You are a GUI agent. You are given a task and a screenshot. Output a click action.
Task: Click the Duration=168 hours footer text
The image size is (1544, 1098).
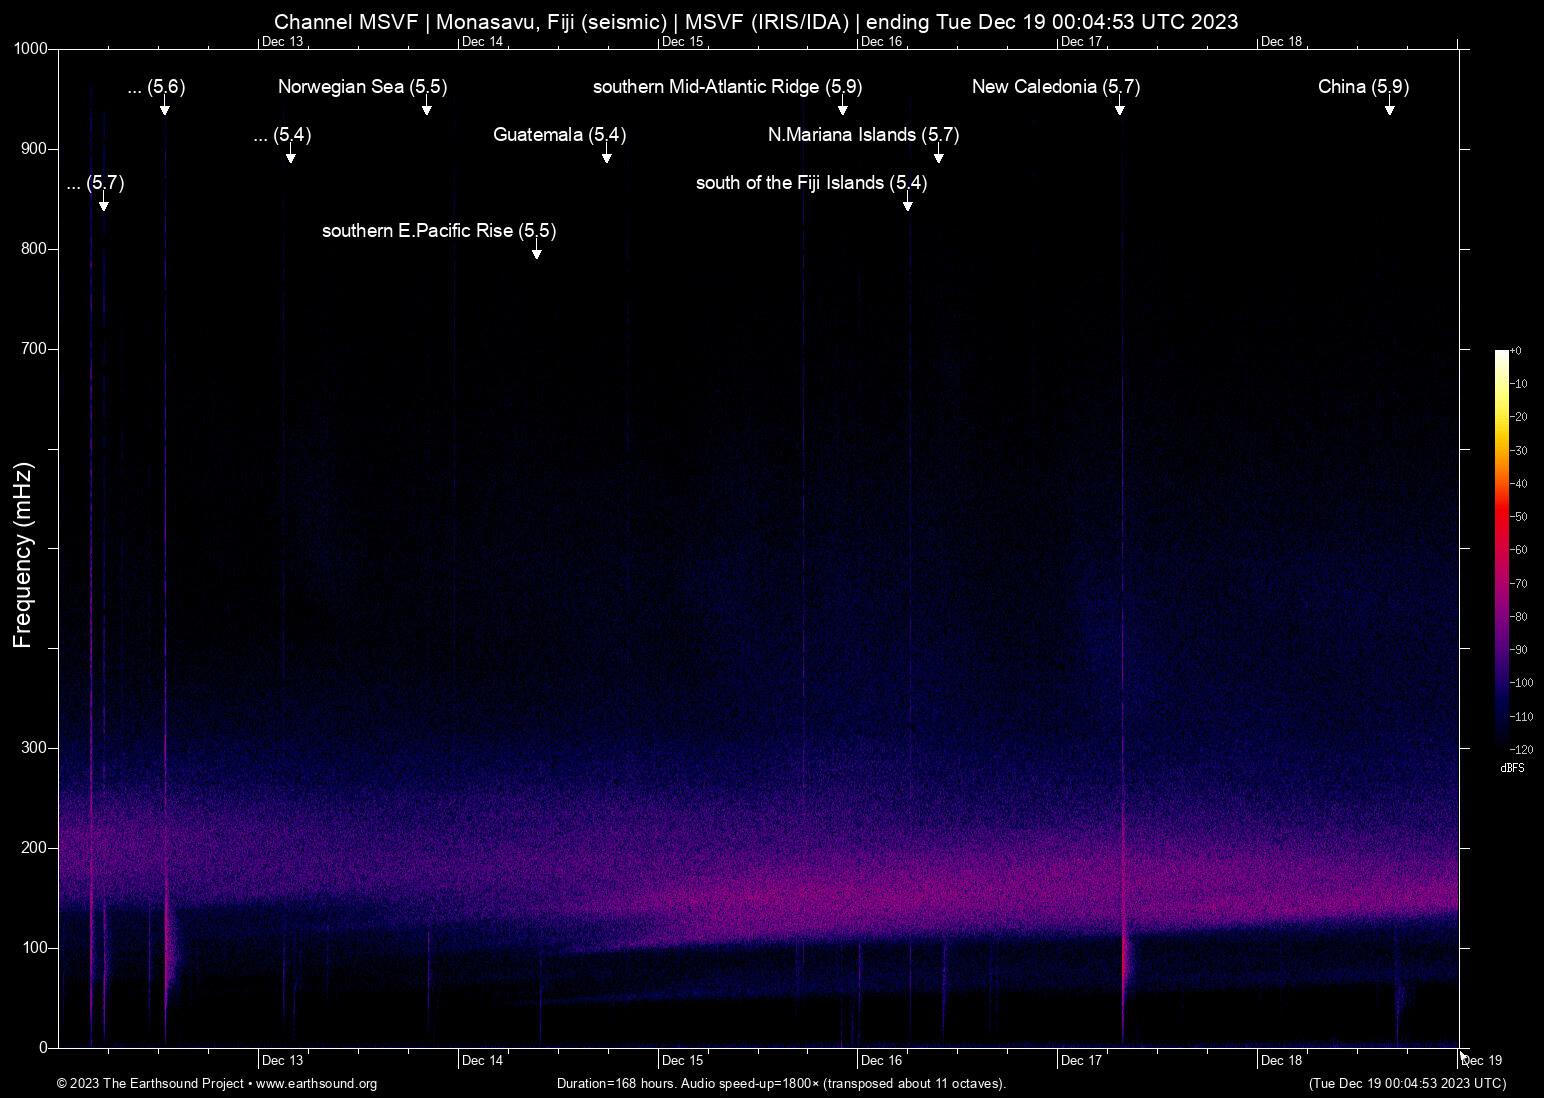click(781, 1084)
